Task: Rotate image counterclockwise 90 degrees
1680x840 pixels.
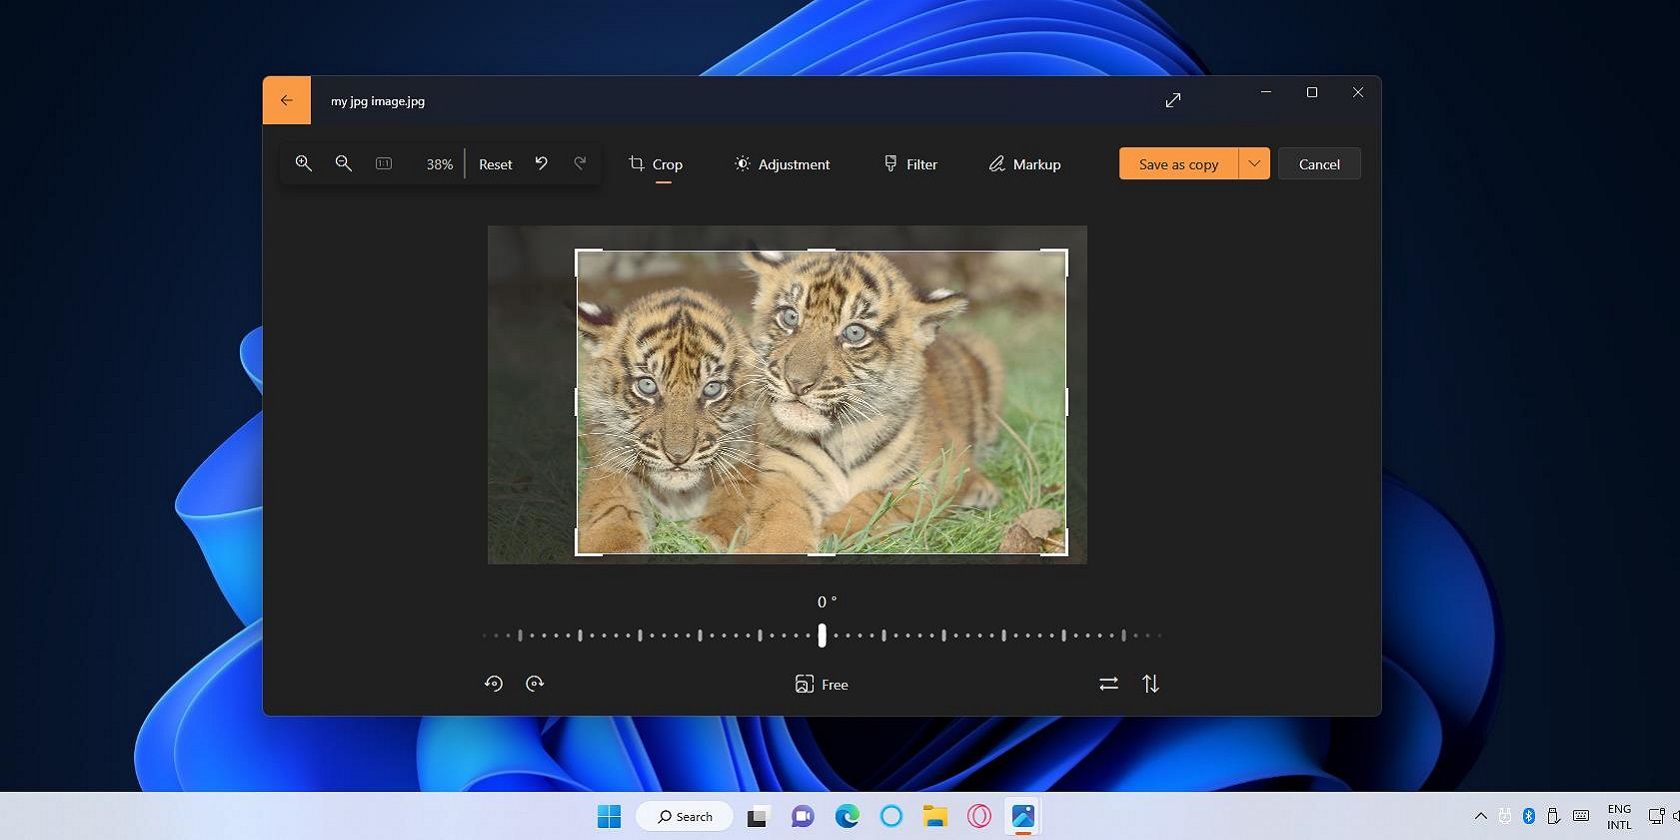Action: coord(493,684)
